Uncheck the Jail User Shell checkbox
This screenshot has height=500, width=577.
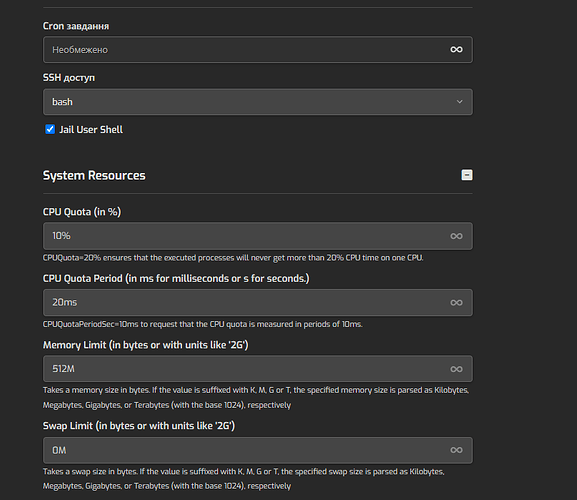(50, 129)
